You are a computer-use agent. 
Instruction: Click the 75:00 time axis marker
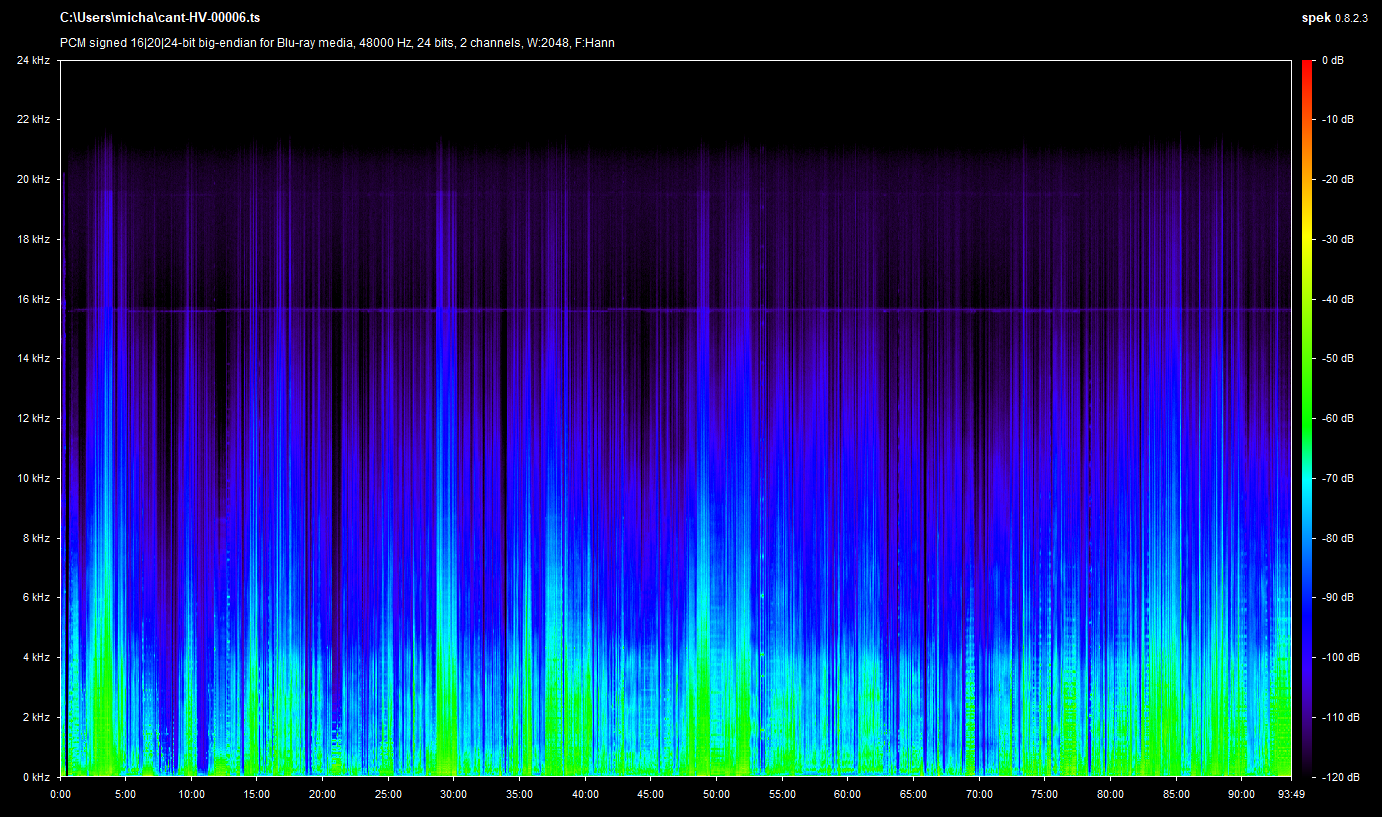click(x=1044, y=794)
